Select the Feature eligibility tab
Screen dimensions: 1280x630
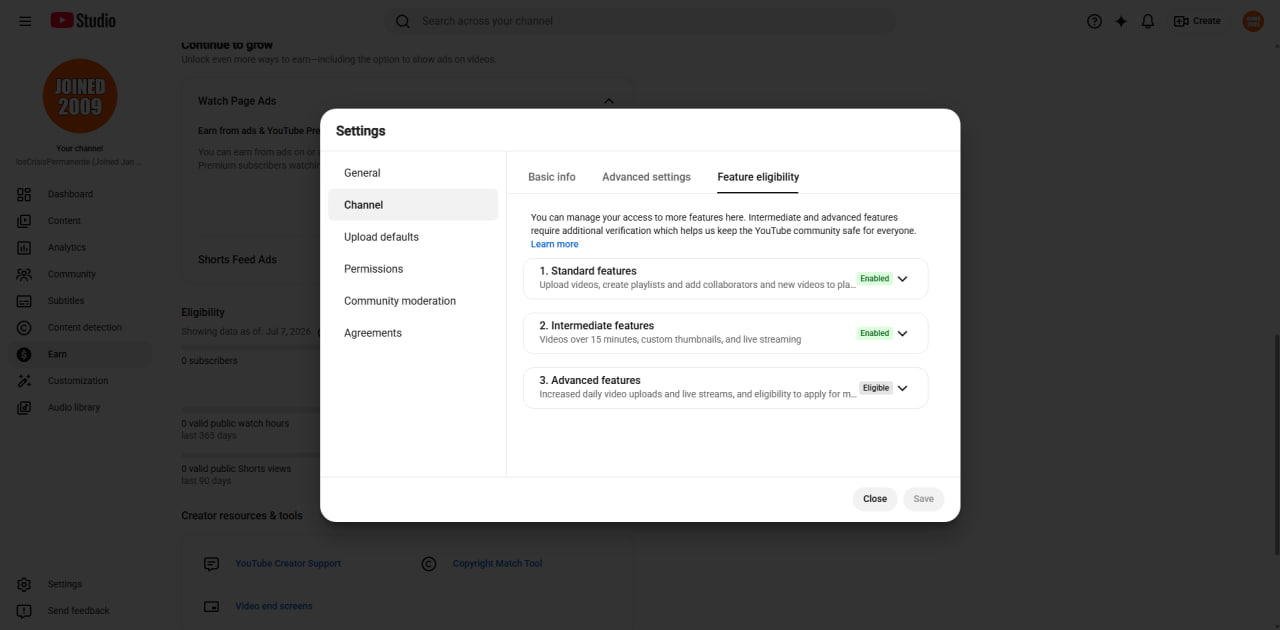(x=758, y=177)
